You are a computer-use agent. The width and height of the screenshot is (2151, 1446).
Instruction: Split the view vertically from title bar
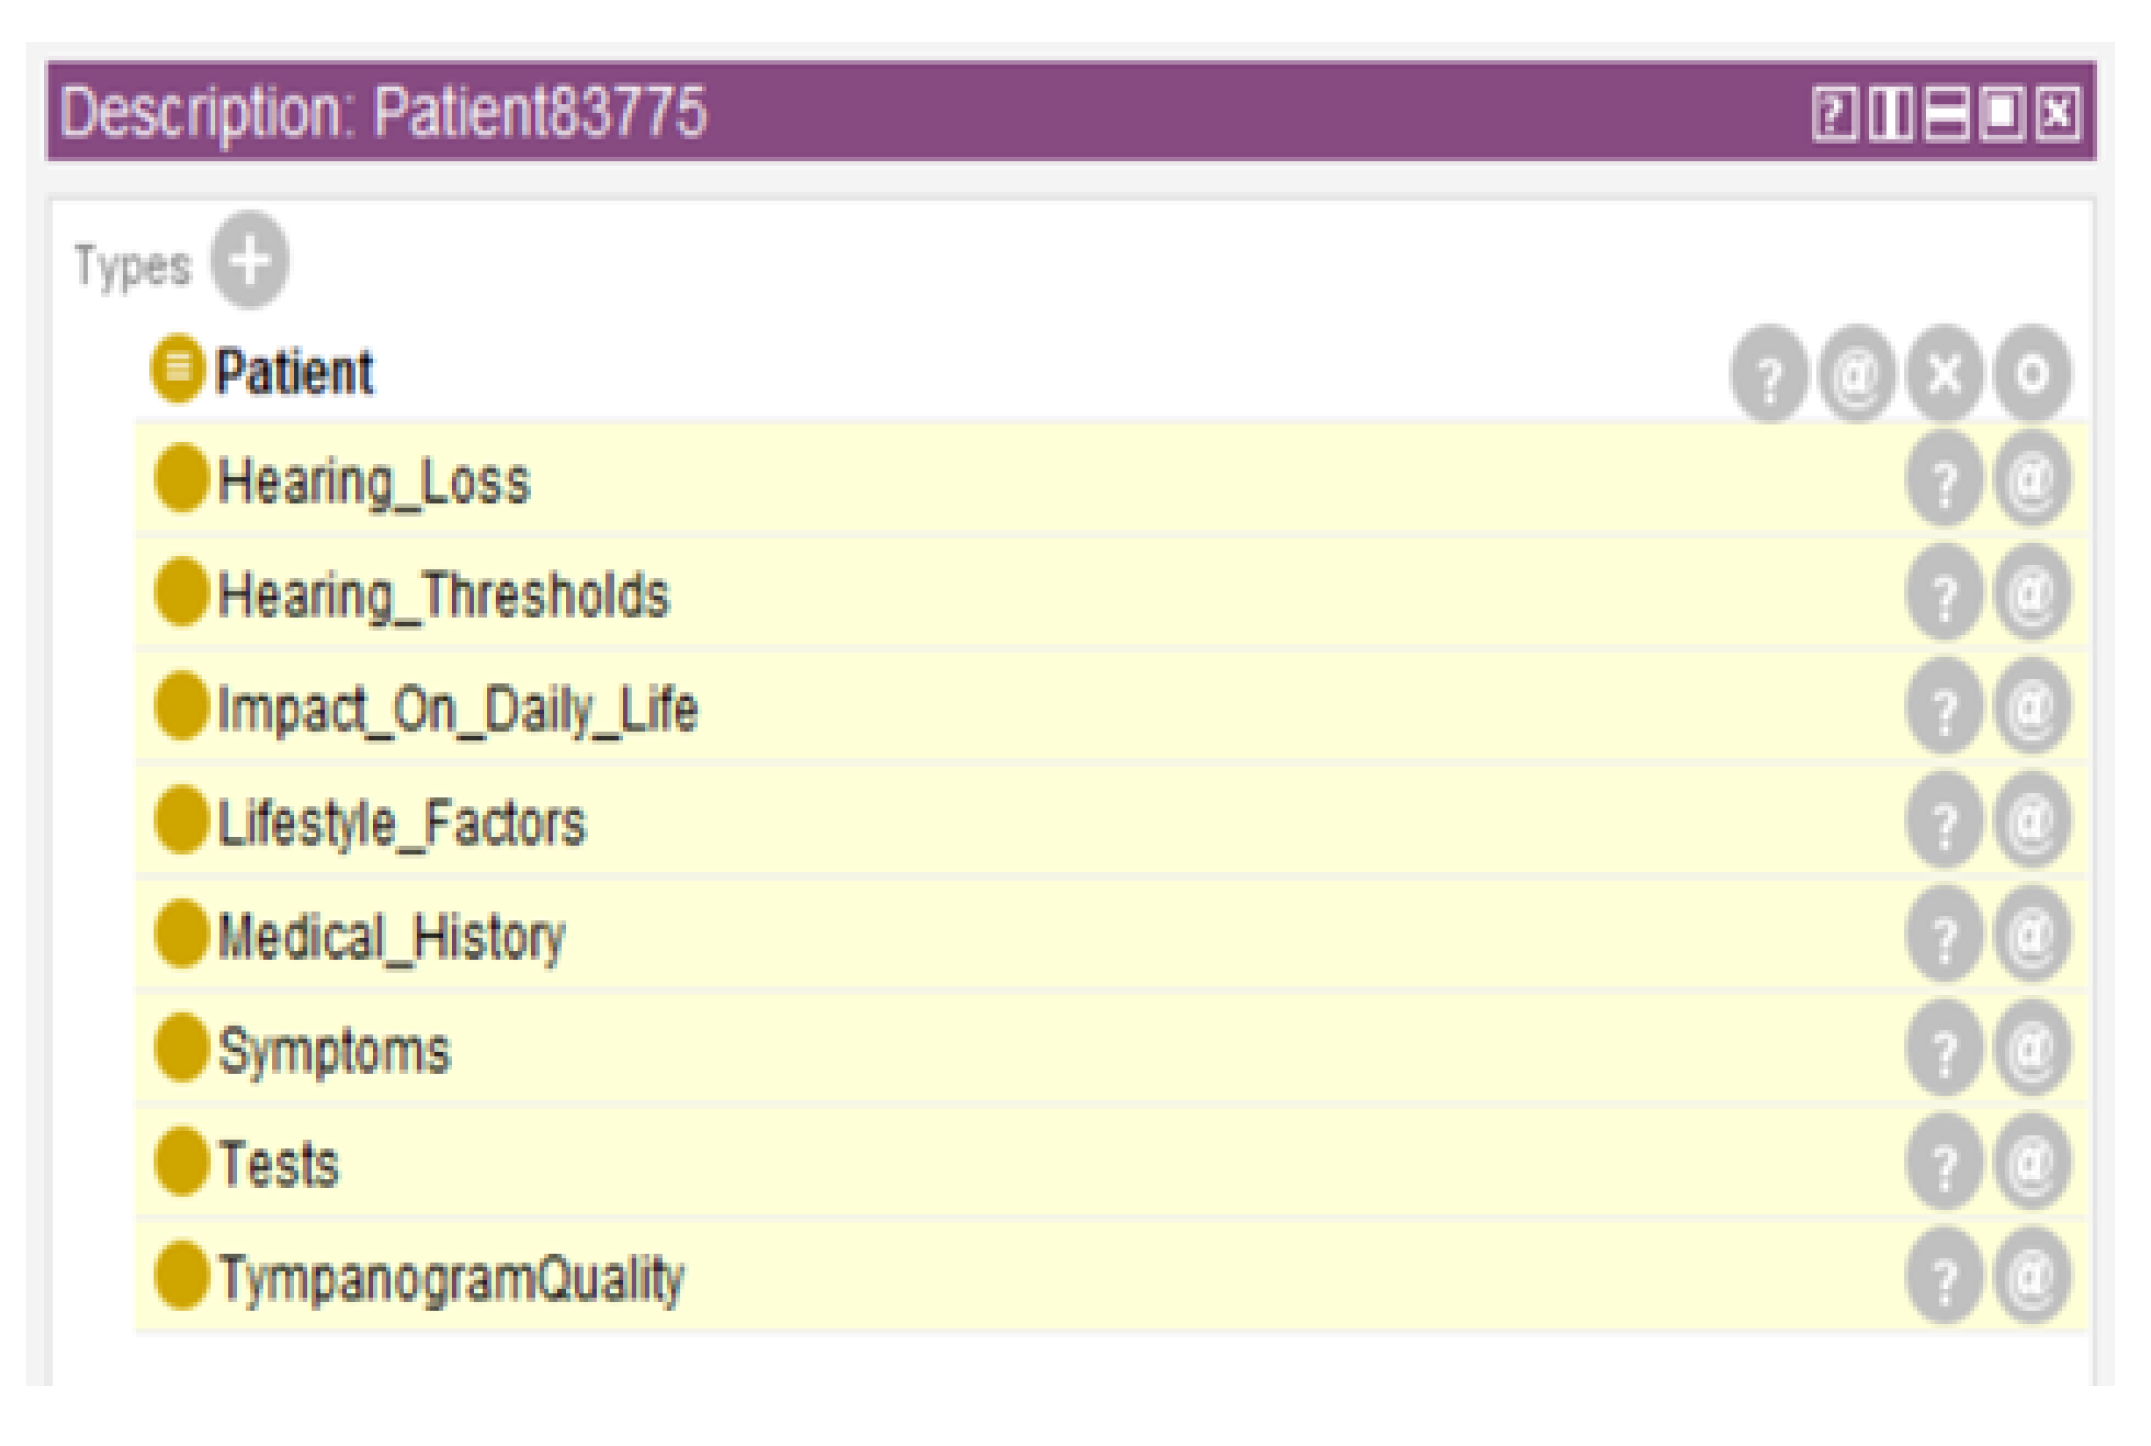[x=1890, y=113]
